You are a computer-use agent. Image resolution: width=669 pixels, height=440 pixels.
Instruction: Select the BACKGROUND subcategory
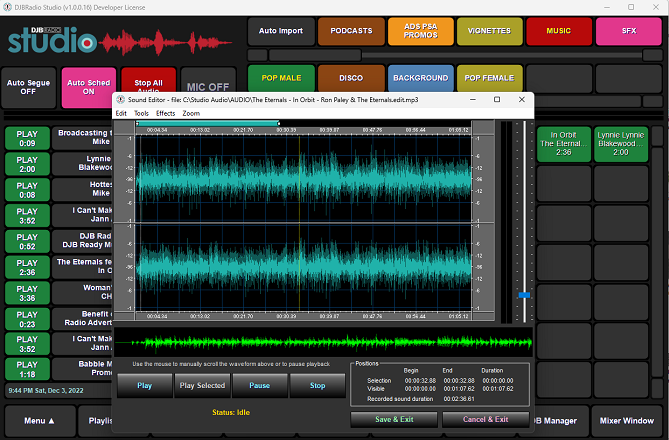point(421,78)
